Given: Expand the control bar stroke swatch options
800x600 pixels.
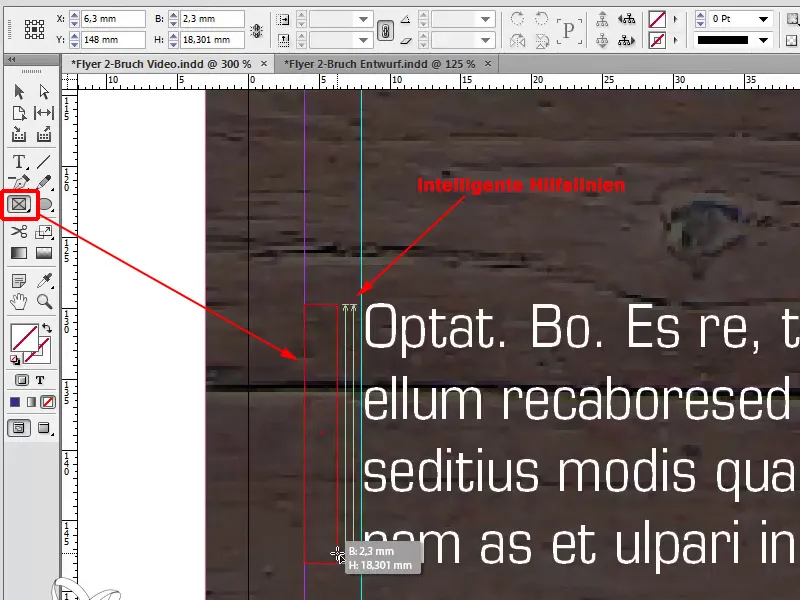Looking at the screenshot, I should 676,40.
